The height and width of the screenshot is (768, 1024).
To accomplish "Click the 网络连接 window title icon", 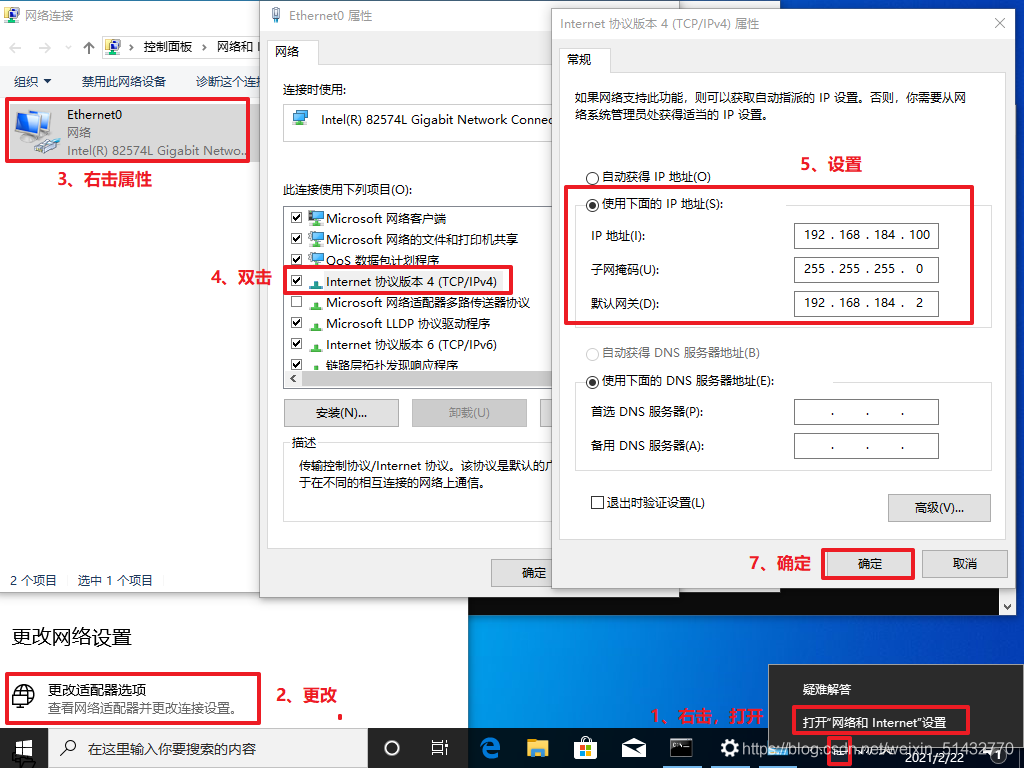I will click(x=11, y=14).
